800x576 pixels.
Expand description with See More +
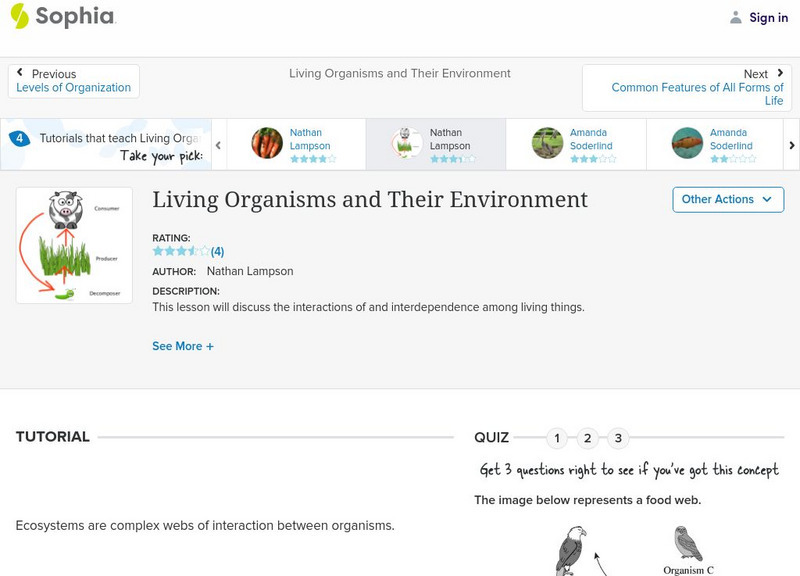coord(183,346)
